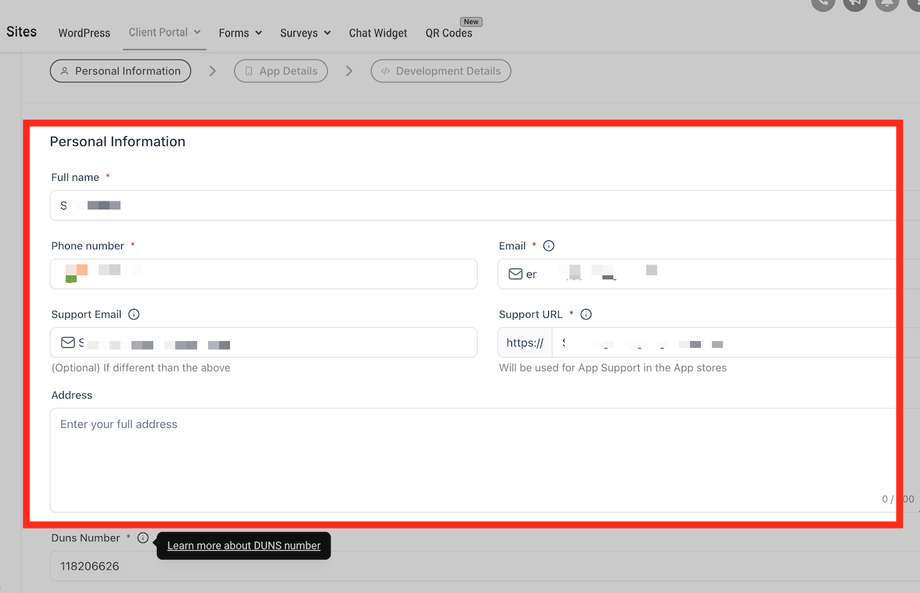Click the 'Will be used for App Support' hint
The height and width of the screenshot is (593, 920).
click(613, 368)
